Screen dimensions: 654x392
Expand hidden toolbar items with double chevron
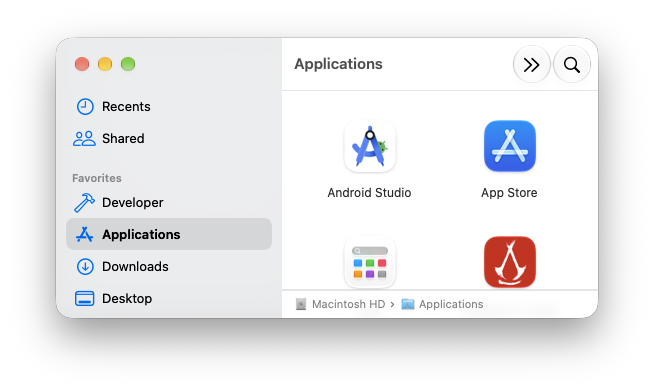tap(531, 65)
